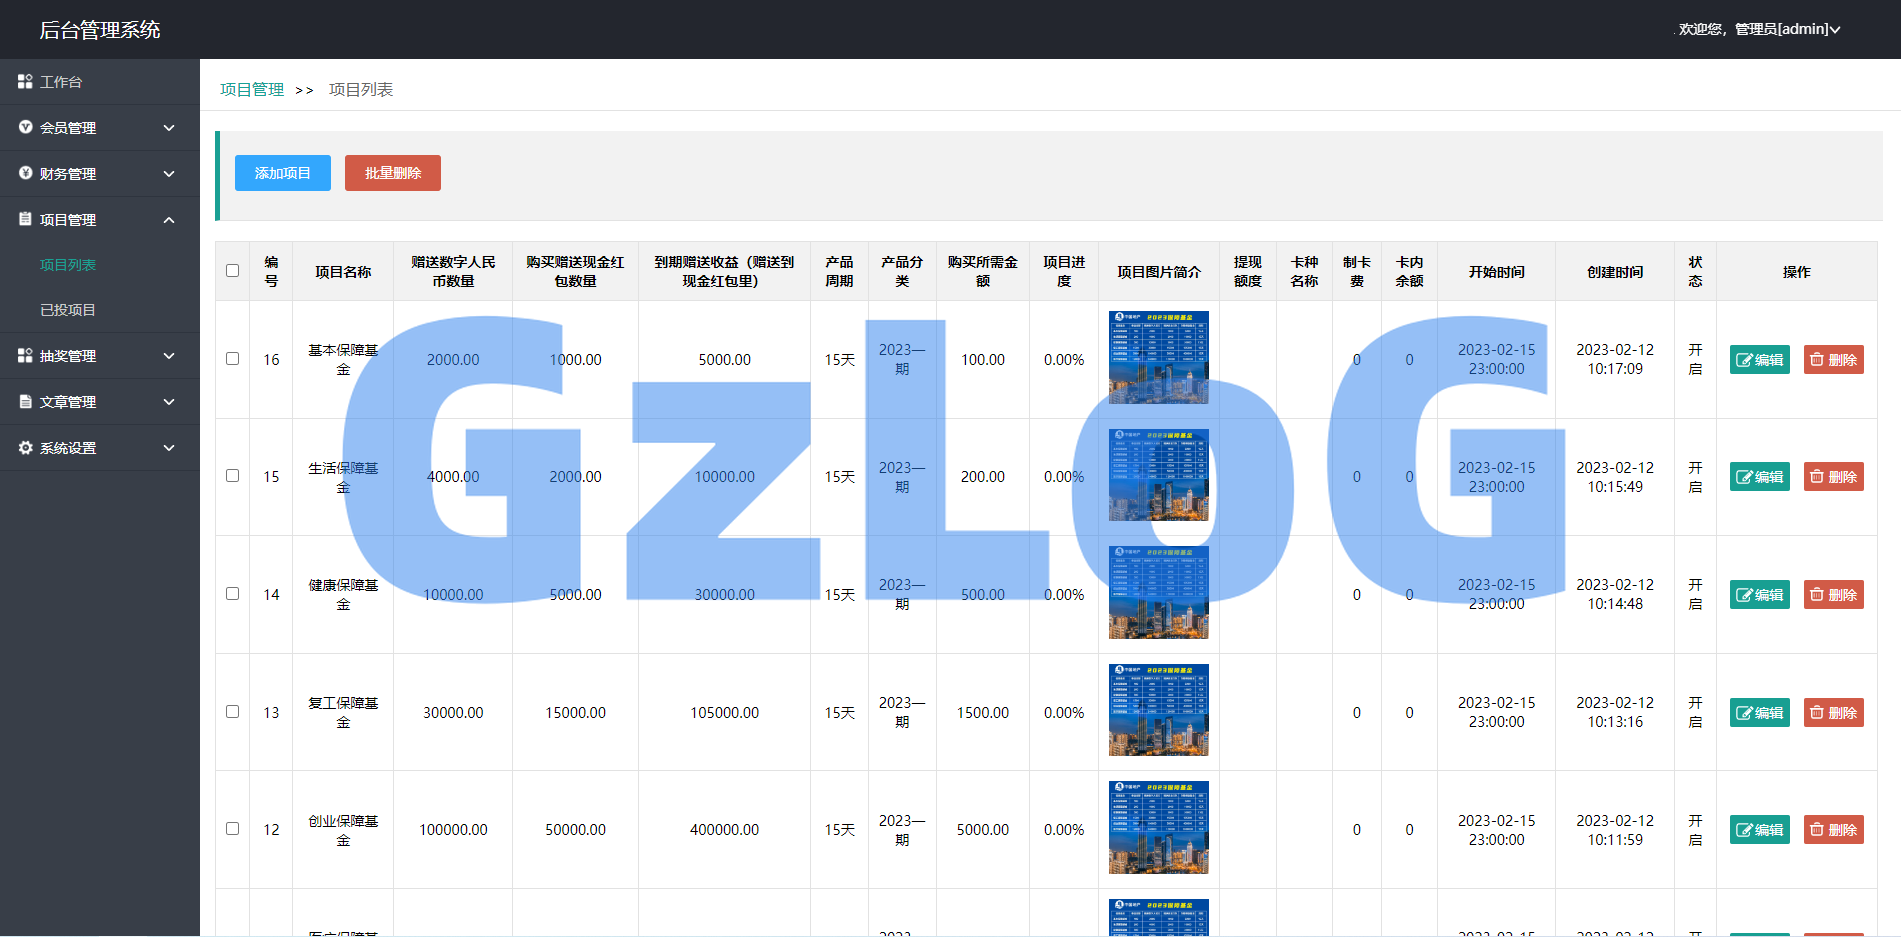Screen dimensions: 1901x937
Task: Check the row 16 基本保障基金 checkbox
Action: tap(233, 359)
